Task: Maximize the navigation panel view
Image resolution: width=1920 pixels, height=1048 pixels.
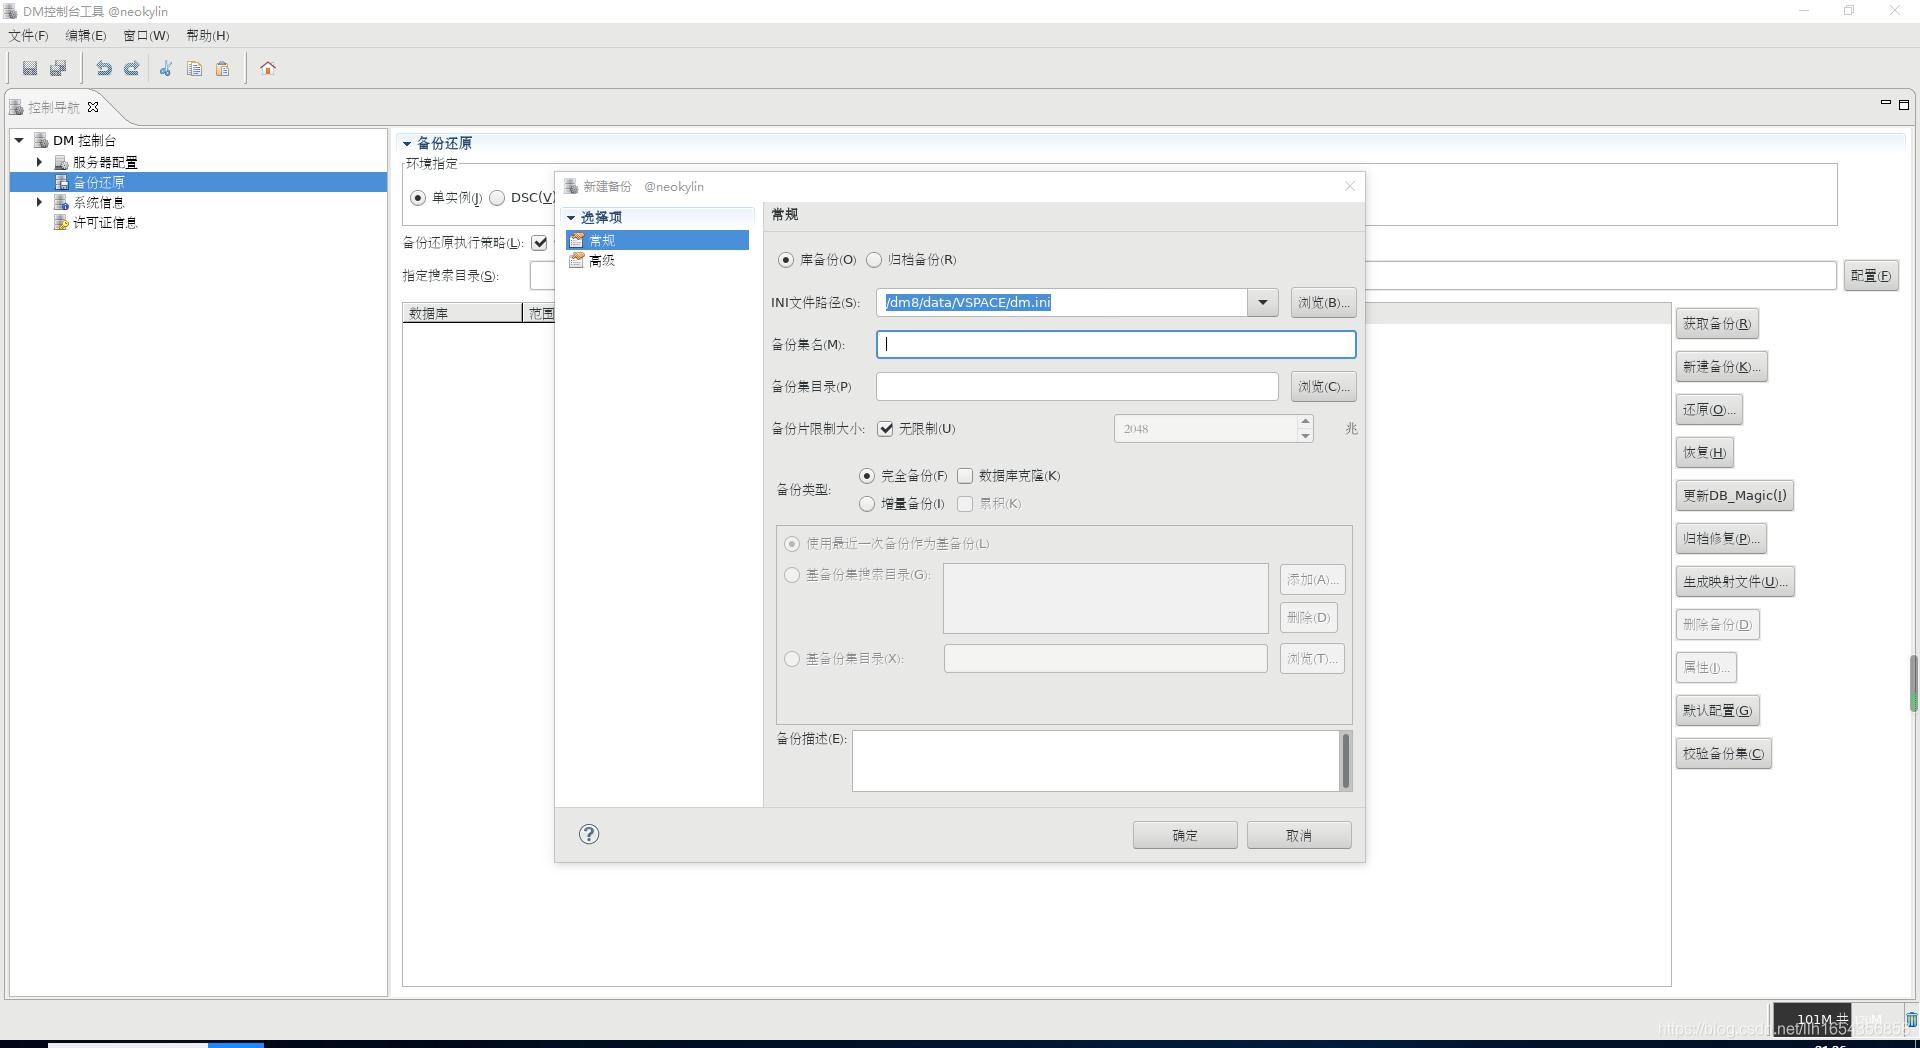Action: (1904, 104)
